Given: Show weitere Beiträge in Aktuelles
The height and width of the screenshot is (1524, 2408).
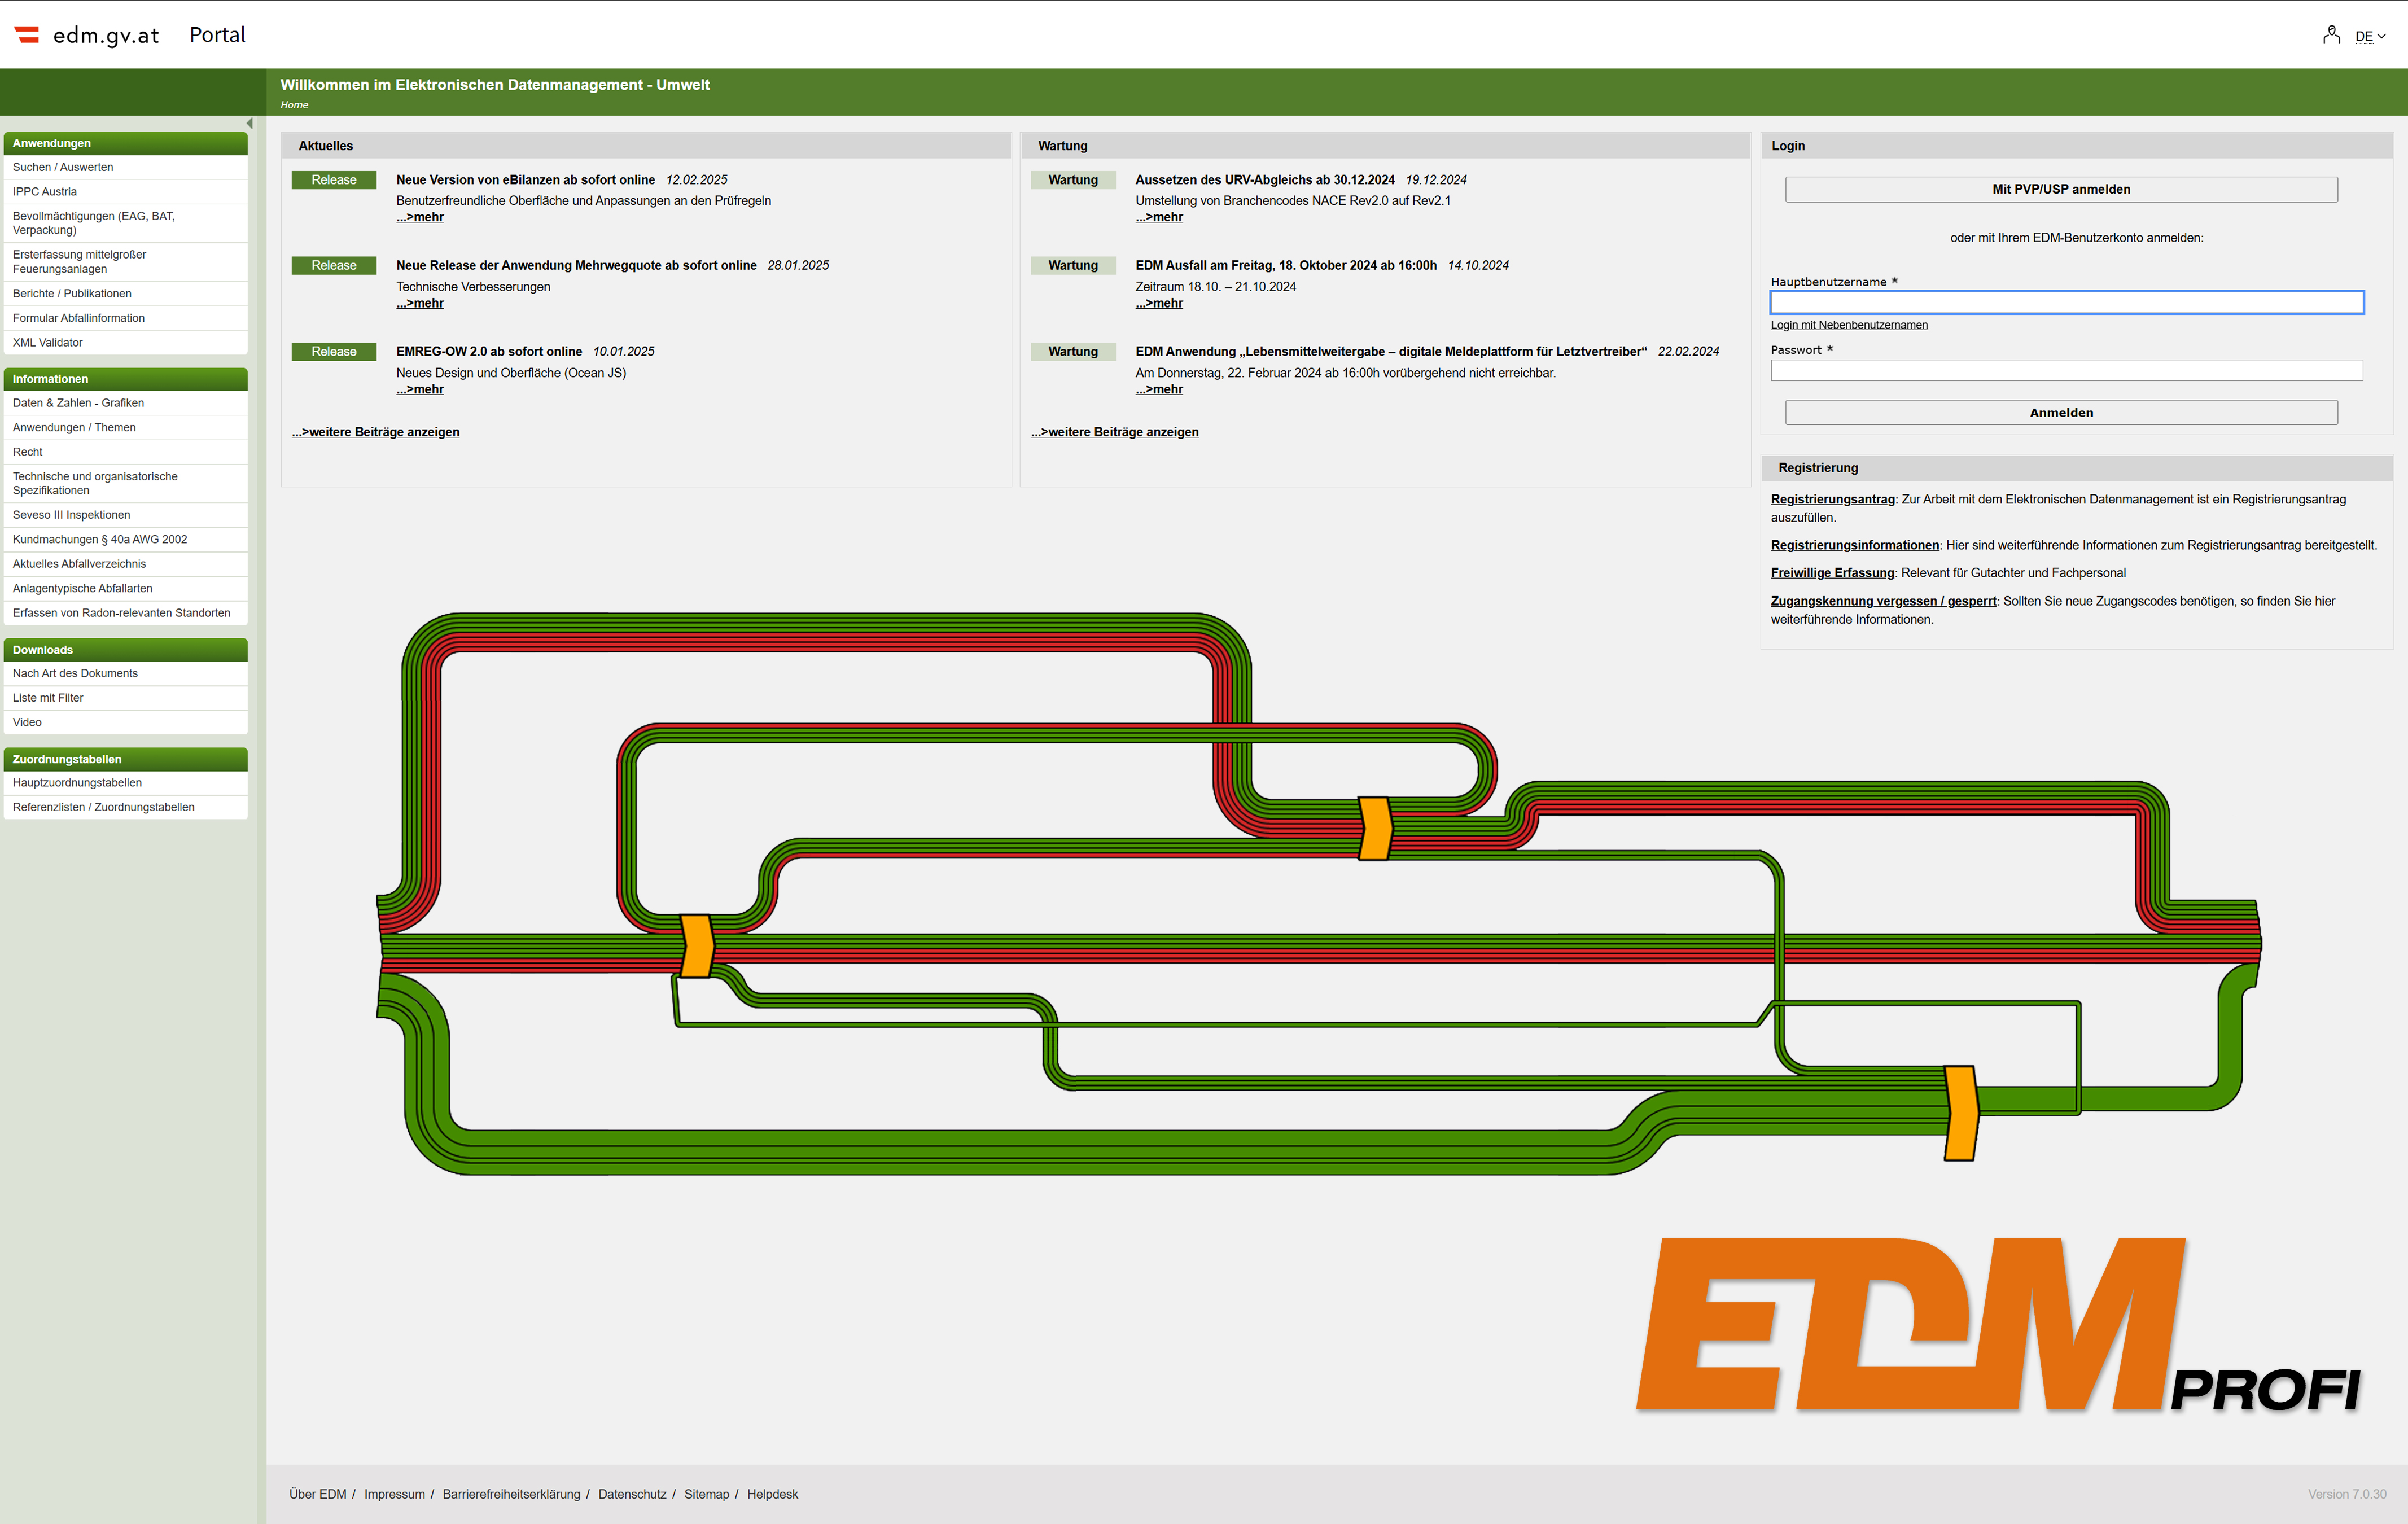Looking at the screenshot, I should click(x=376, y=432).
